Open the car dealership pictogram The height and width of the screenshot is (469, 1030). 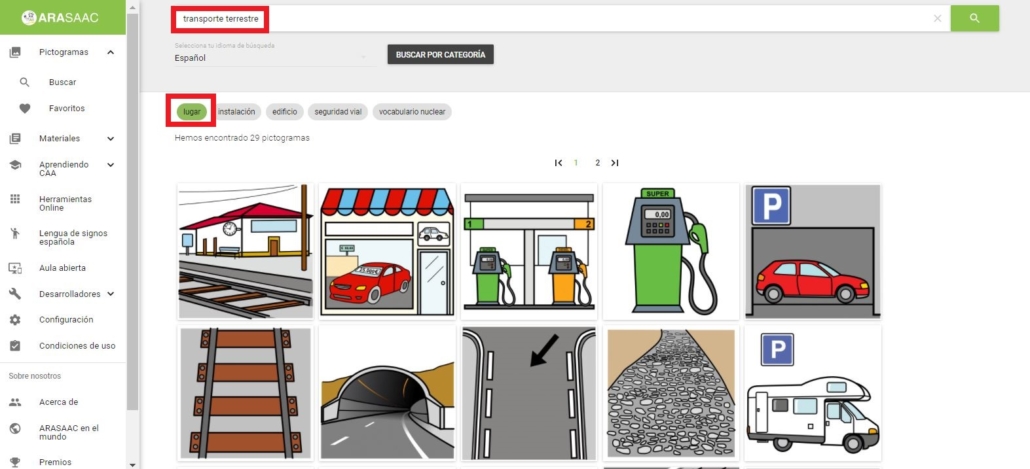[x=387, y=252]
